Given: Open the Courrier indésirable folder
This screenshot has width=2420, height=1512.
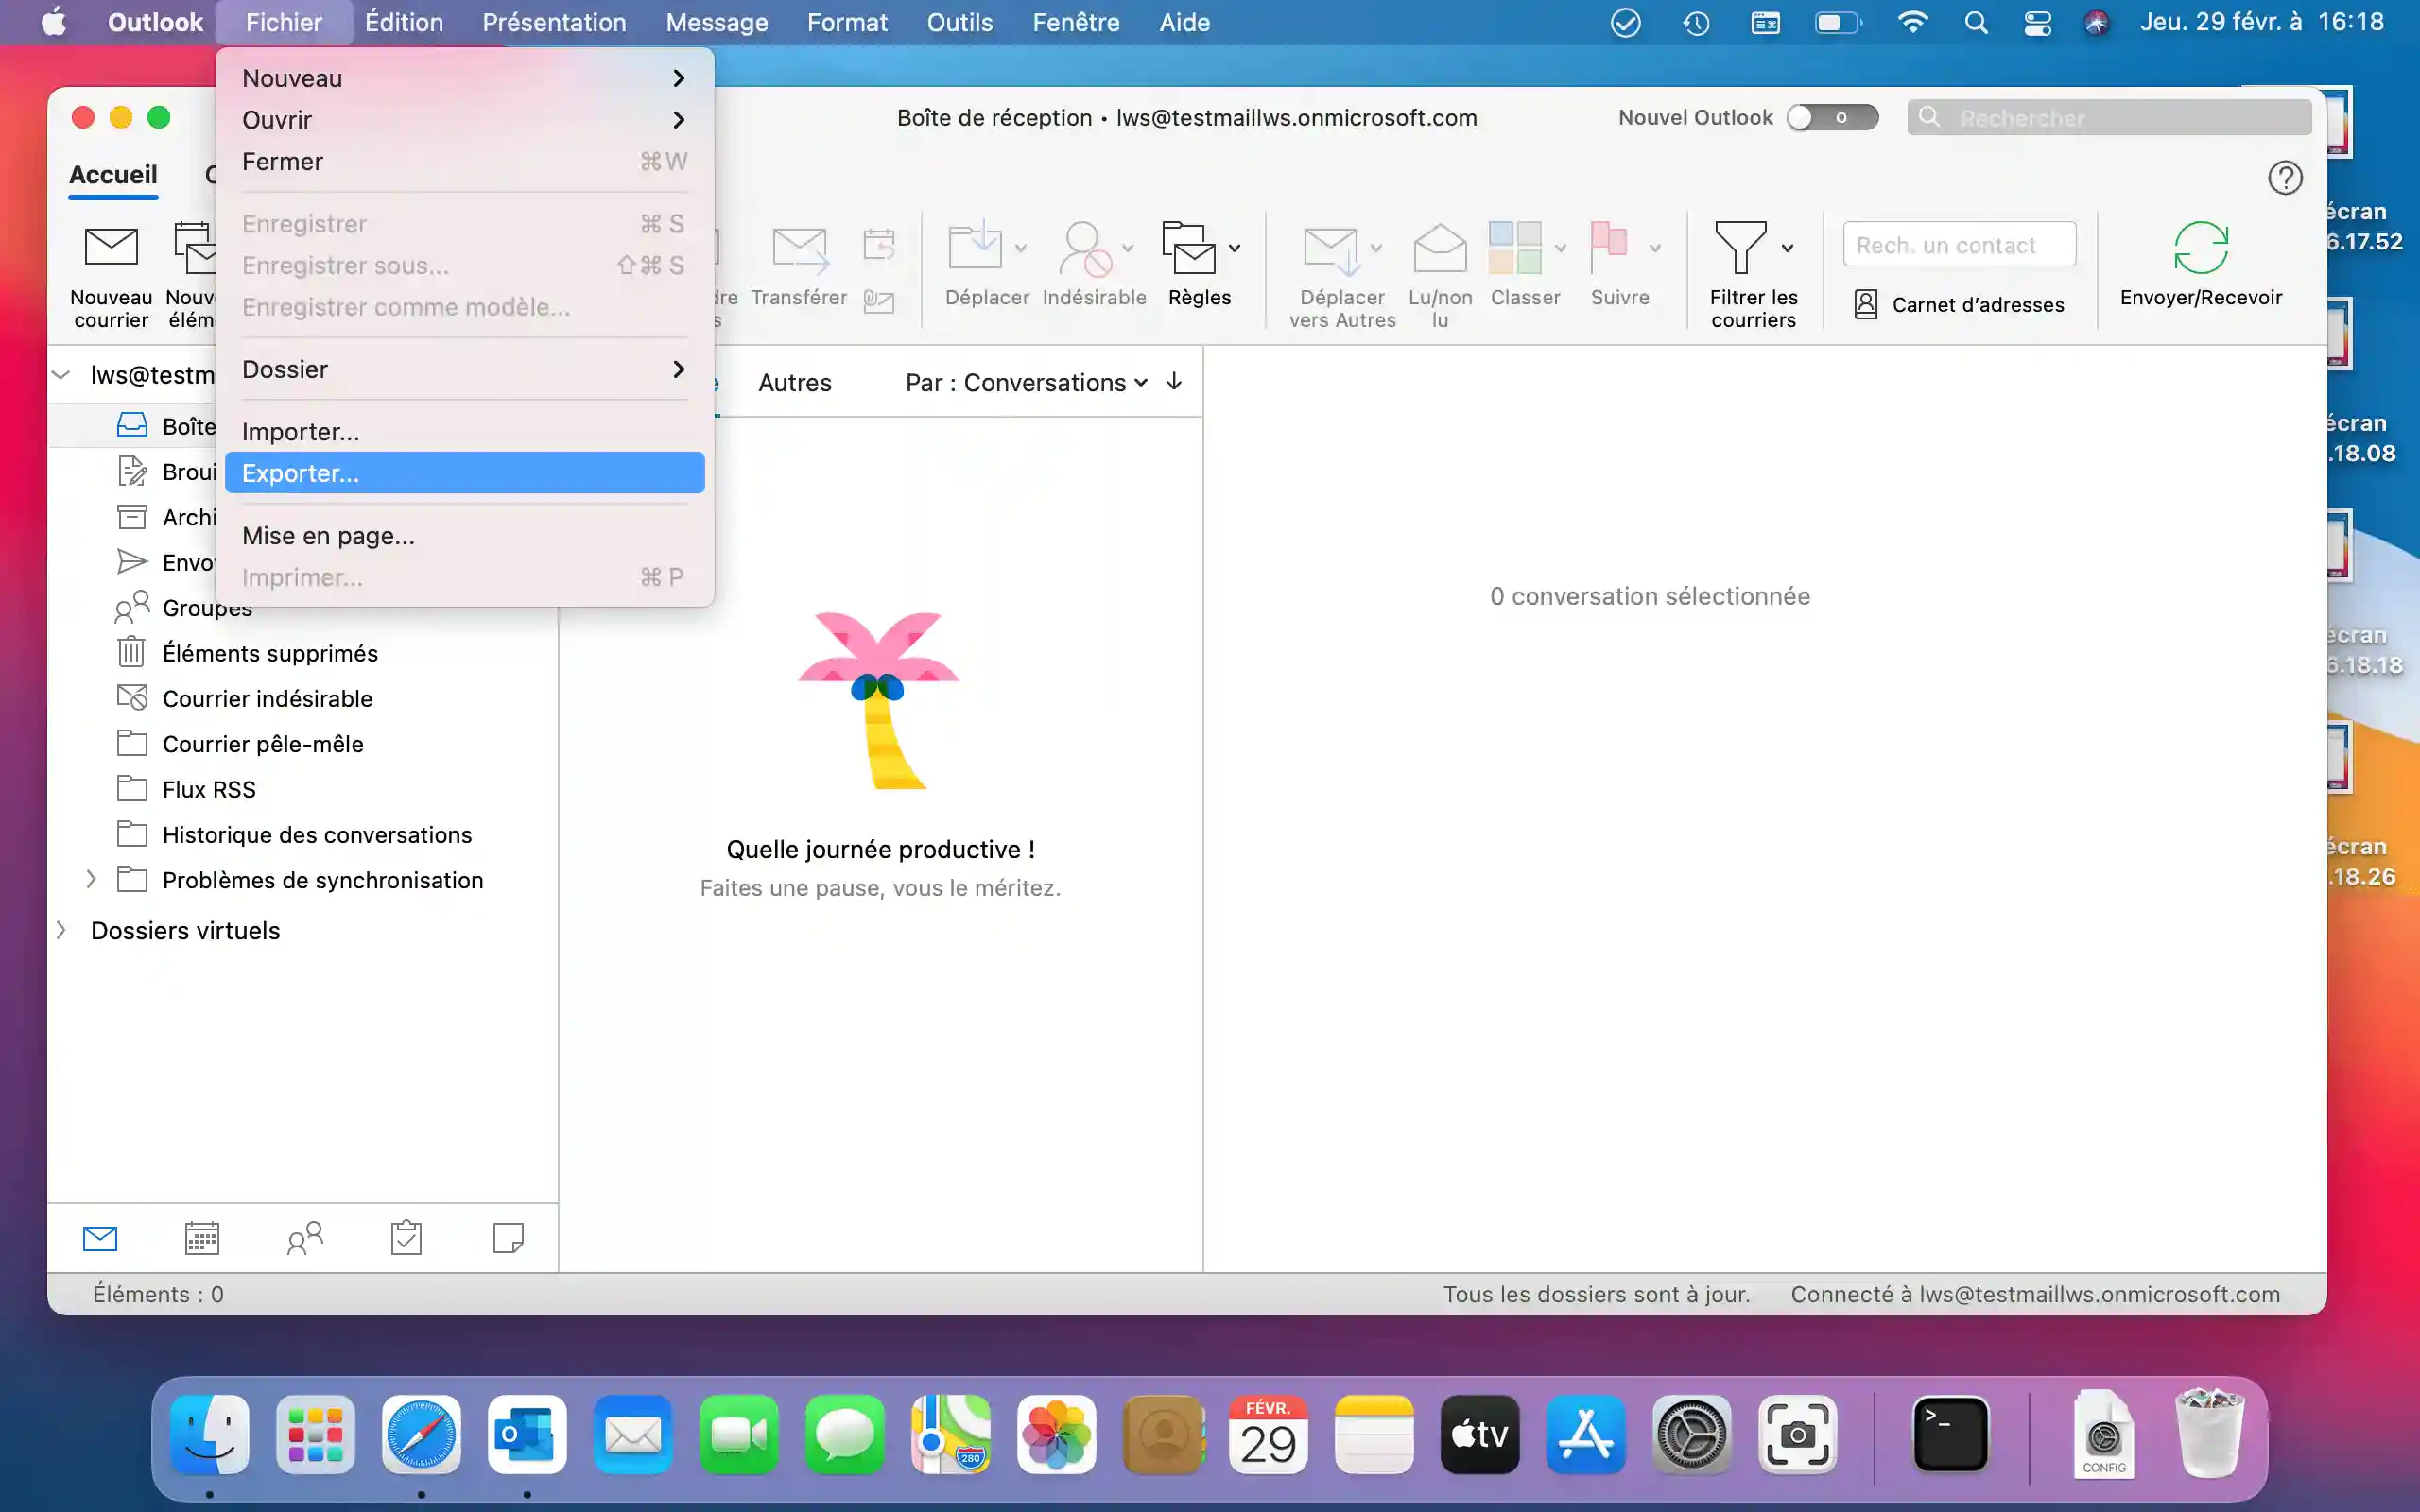Looking at the screenshot, I should [x=267, y=699].
